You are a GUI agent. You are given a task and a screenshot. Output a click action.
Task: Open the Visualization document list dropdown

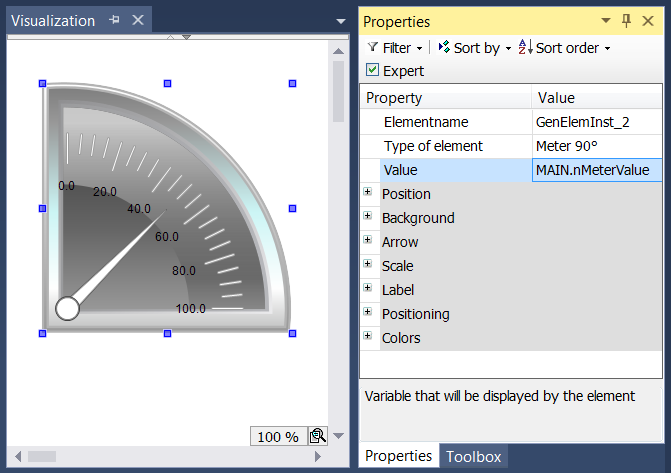341,21
